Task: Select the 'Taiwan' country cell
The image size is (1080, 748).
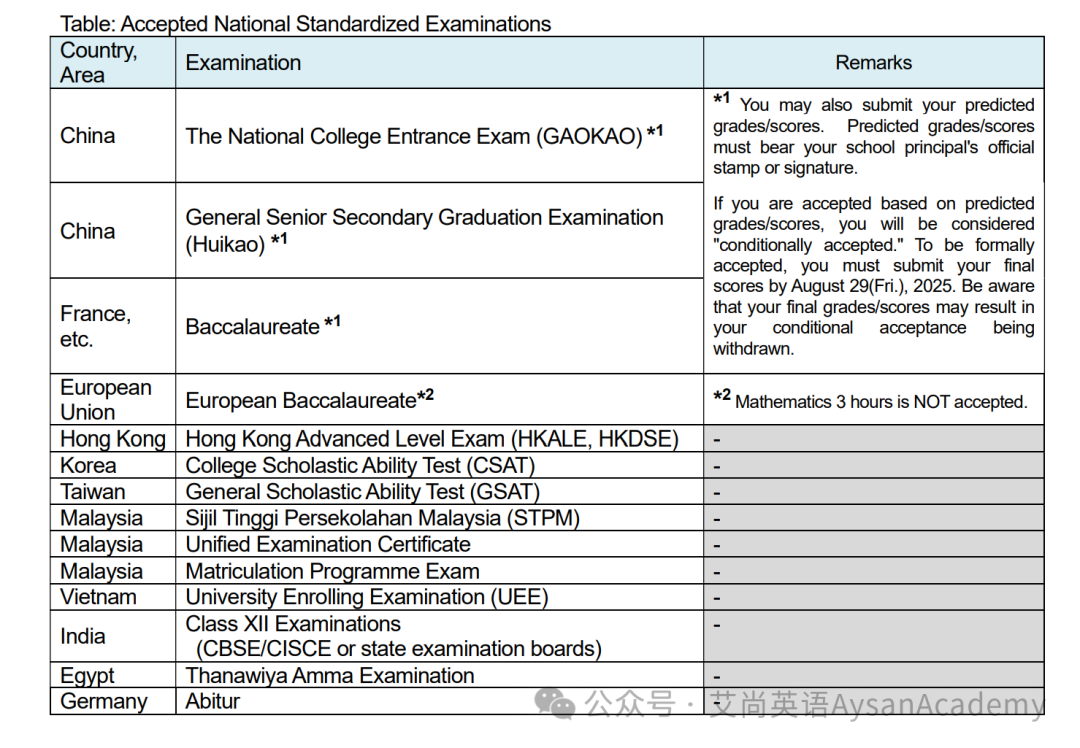Action: [113, 492]
